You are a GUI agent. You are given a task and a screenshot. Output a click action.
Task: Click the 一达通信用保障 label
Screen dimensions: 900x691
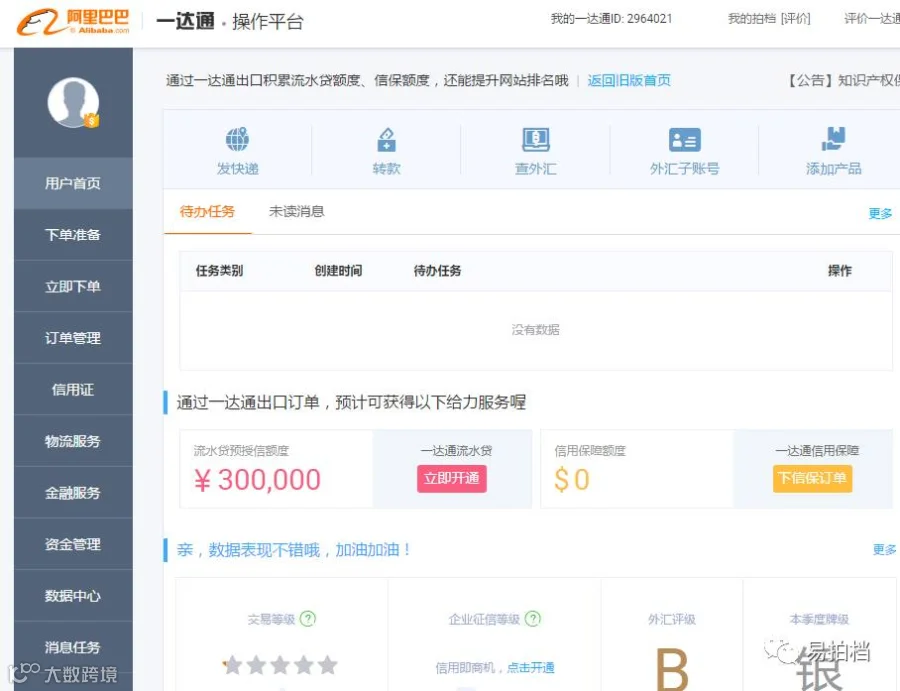point(817,451)
